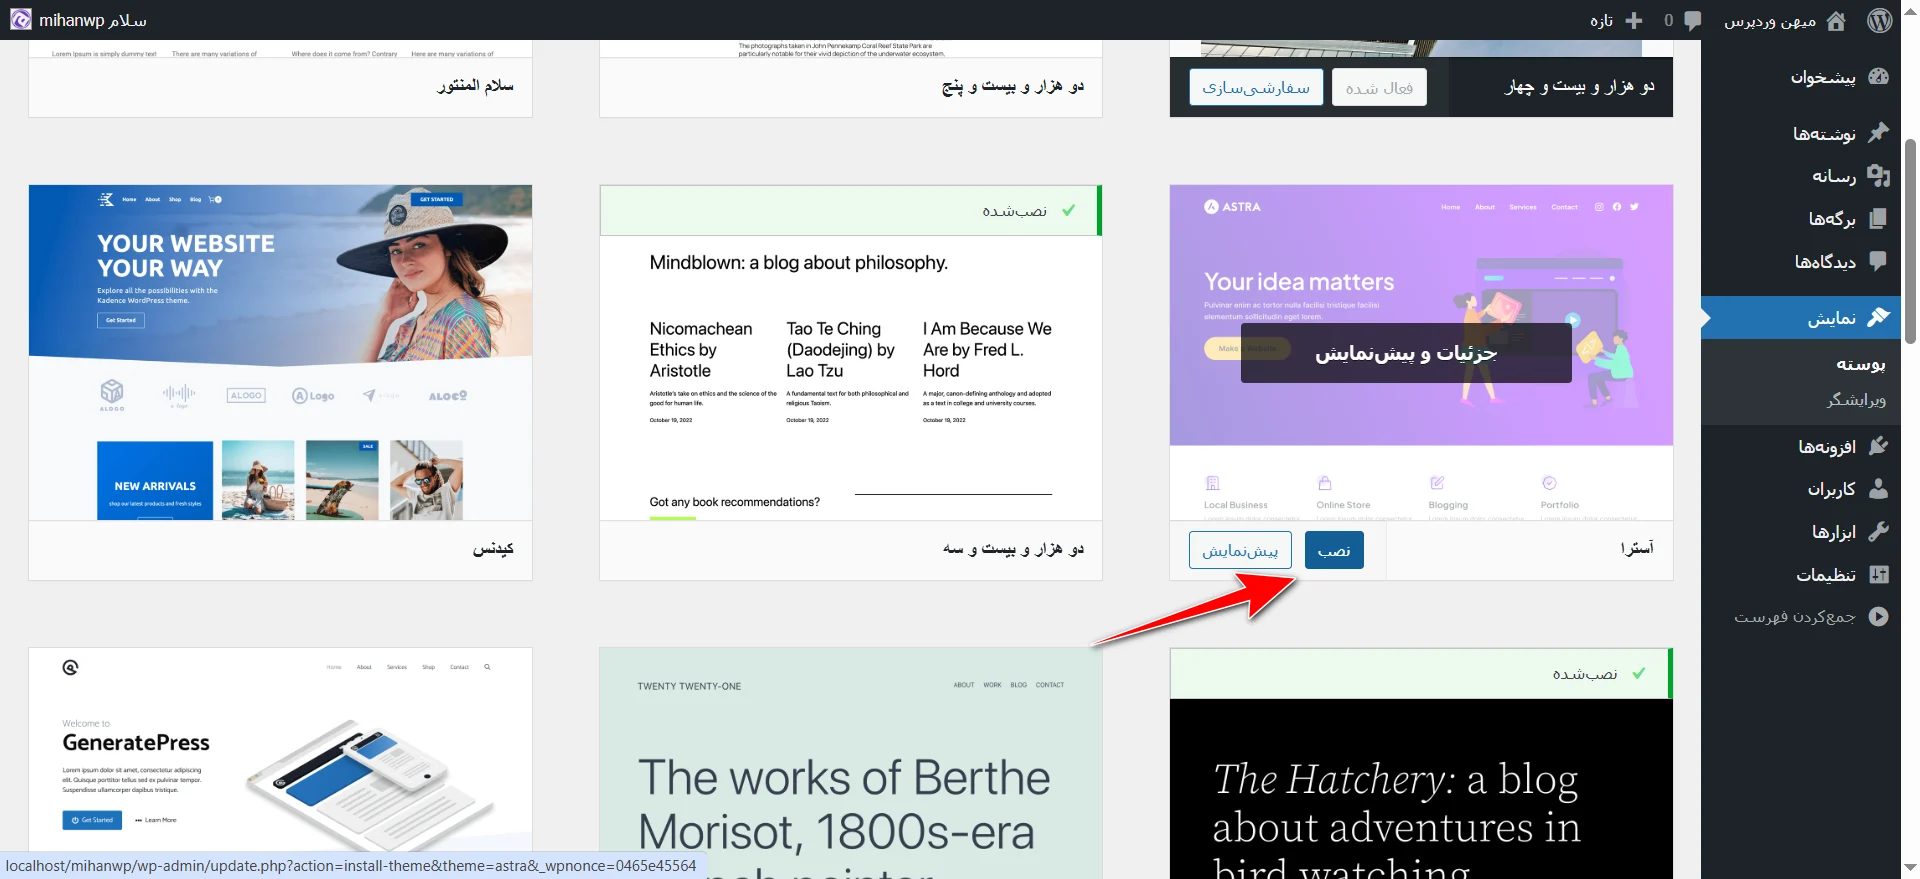Click the تازه new link in admin bar
Screen dimensions: 1920x879
[x=1601, y=20]
